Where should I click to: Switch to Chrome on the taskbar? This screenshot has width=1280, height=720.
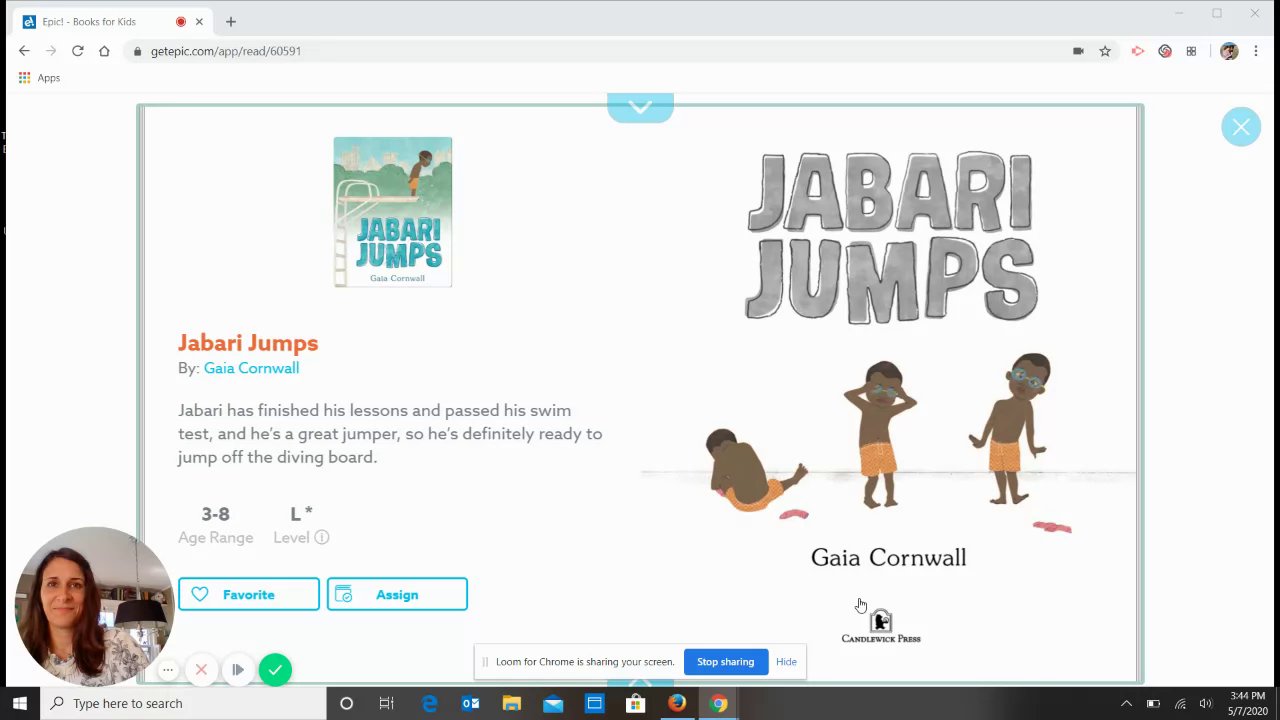[718, 703]
